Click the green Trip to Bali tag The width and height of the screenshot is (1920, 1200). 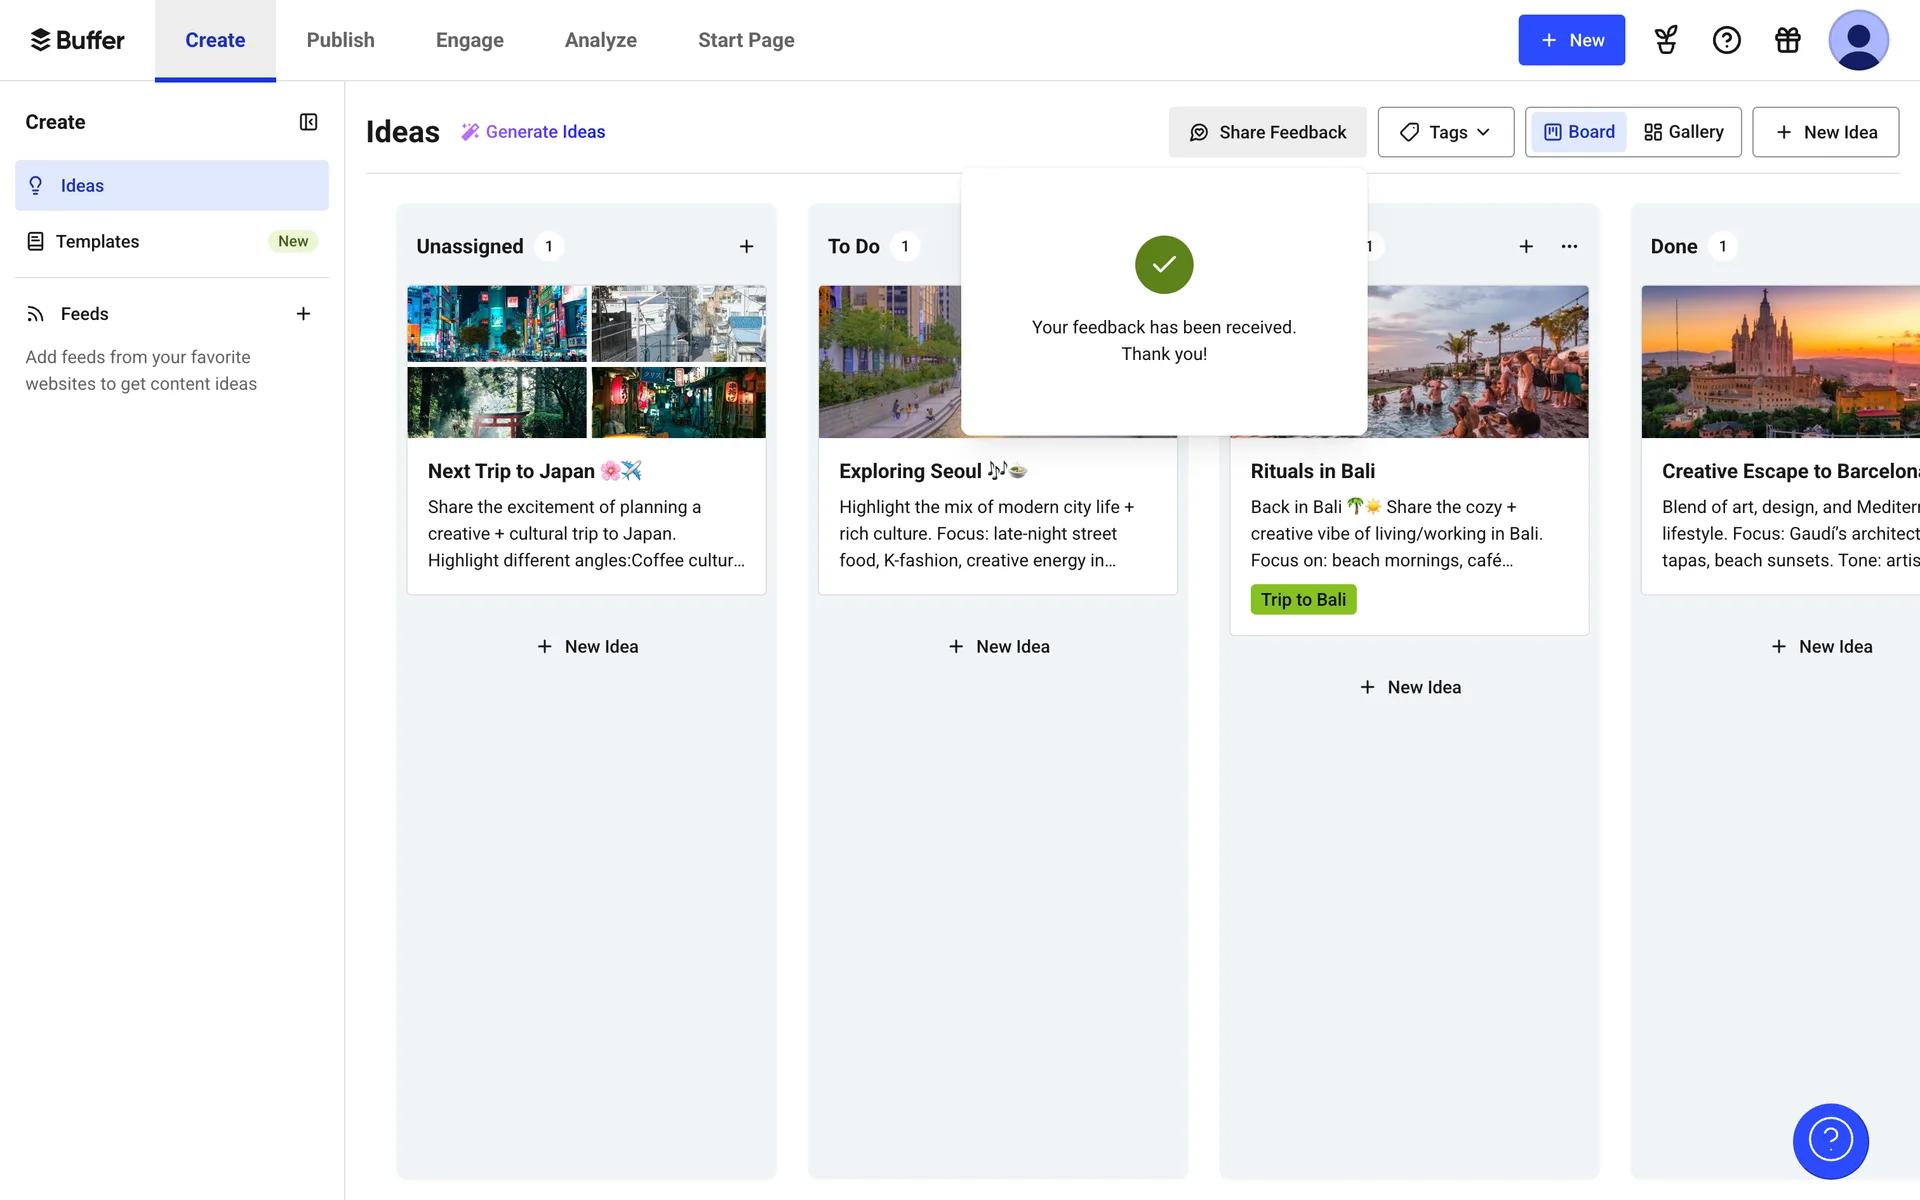click(1303, 599)
